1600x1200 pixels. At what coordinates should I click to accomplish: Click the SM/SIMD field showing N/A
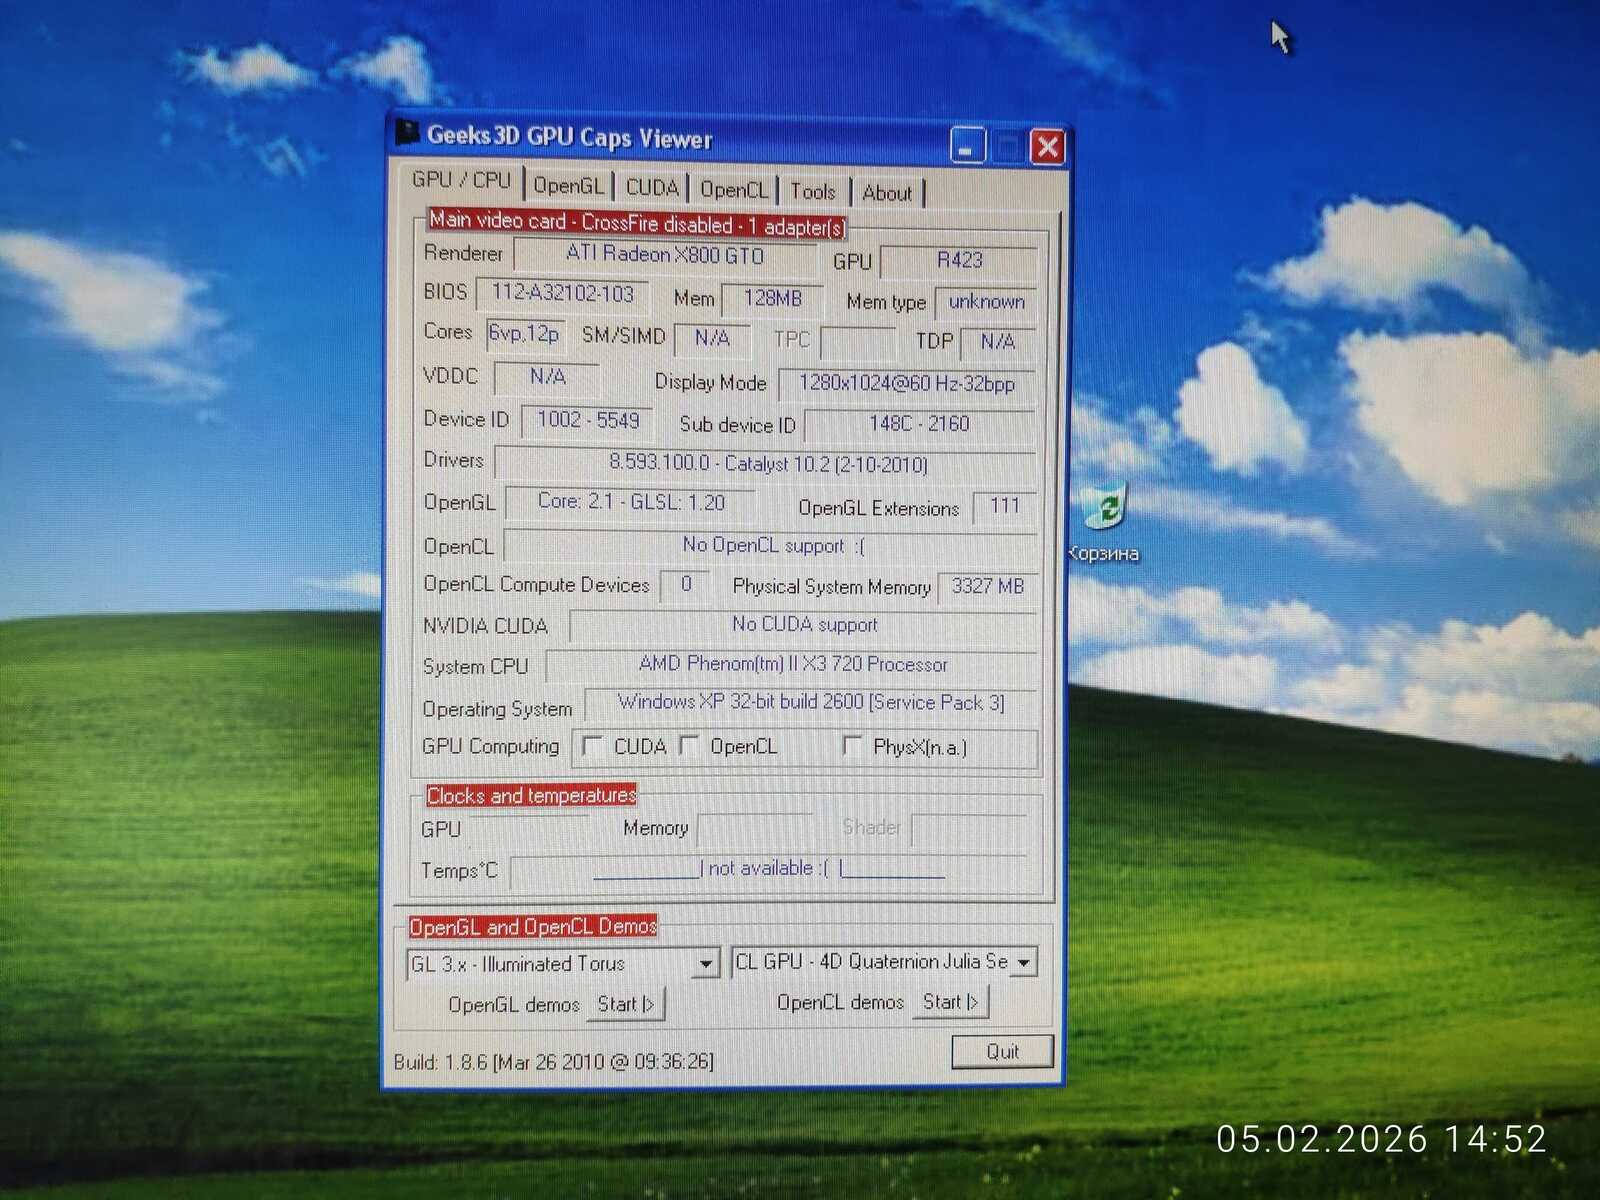[712, 339]
